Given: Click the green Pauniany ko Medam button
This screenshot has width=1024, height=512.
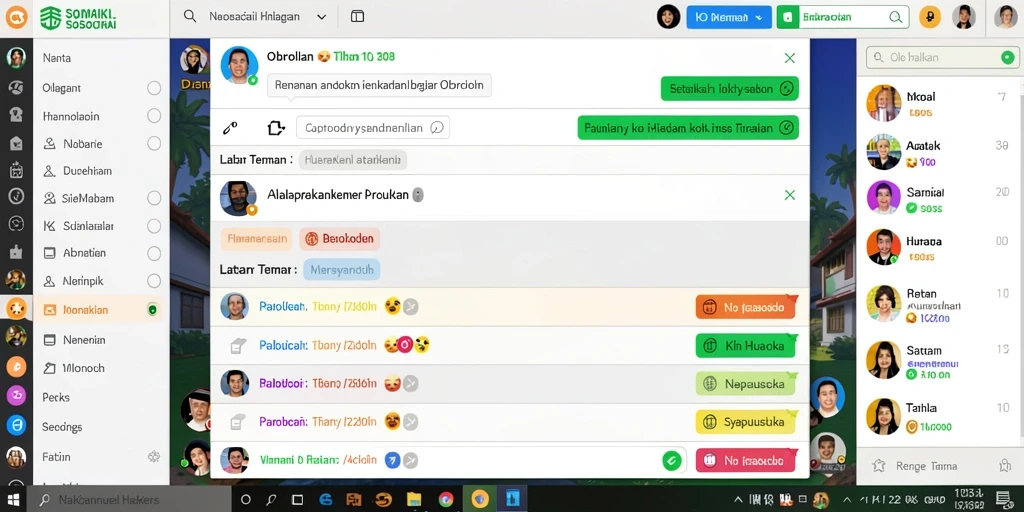Looking at the screenshot, I should click(688, 128).
